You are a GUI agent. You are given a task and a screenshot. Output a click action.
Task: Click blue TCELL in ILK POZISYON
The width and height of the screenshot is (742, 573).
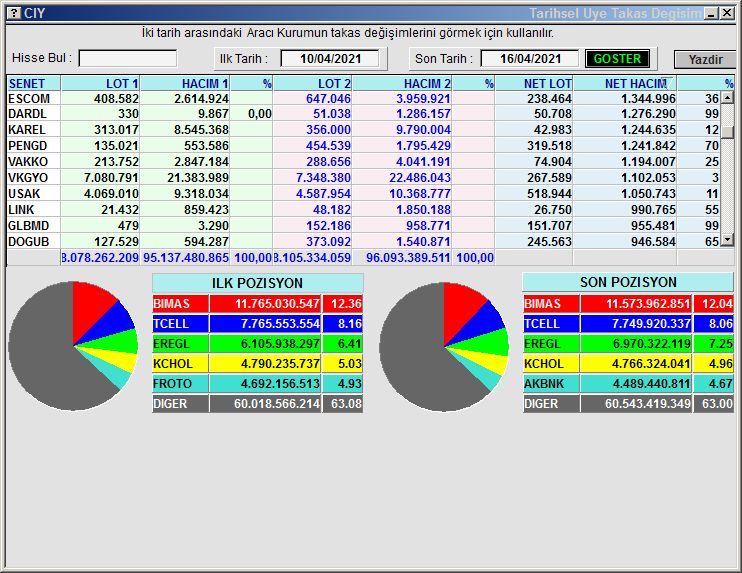[x=180, y=324]
